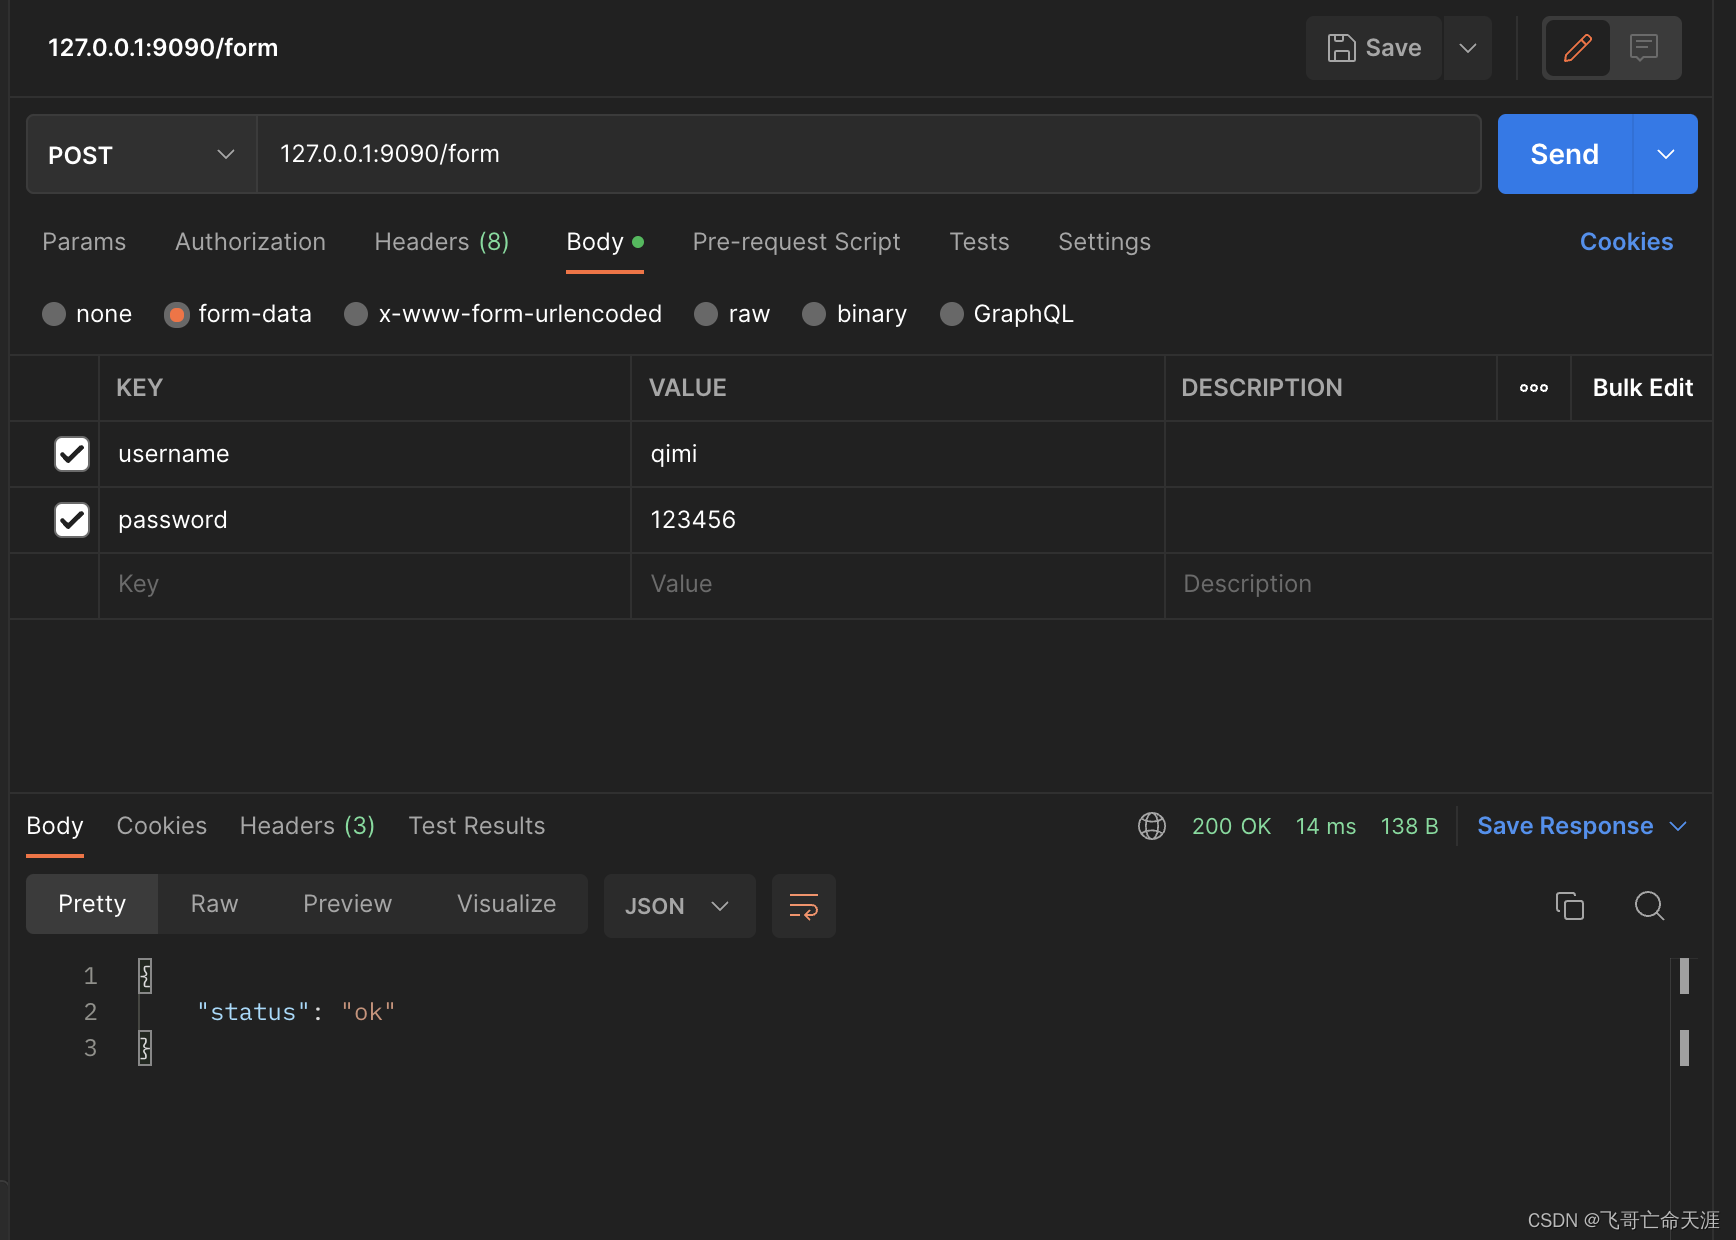Copy response with the copy icon
The image size is (1736, 1240).
[x=1570, y=906]
